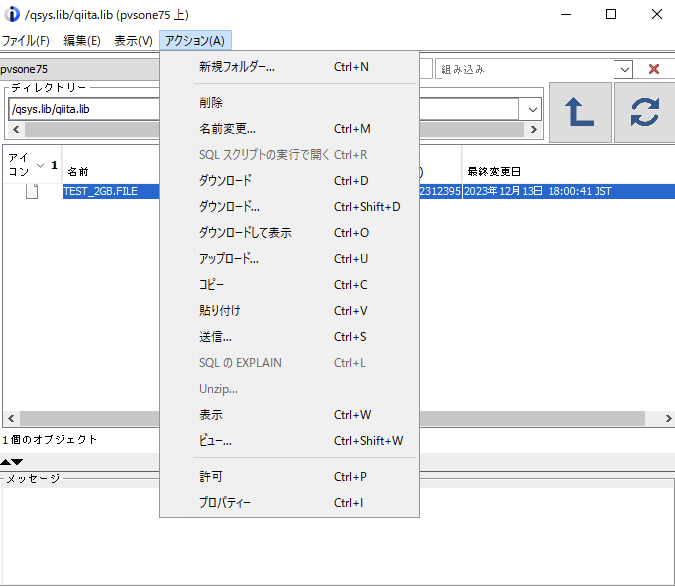Open the 表示(V) menu
Screen dimensions: 675x587
point(133,40)
